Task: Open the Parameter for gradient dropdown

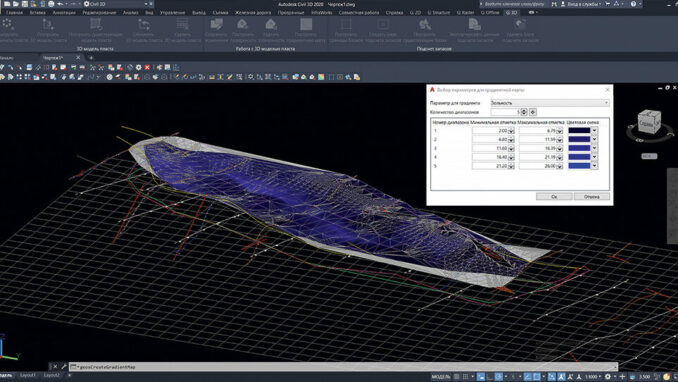Action: (x=550, y=103)
